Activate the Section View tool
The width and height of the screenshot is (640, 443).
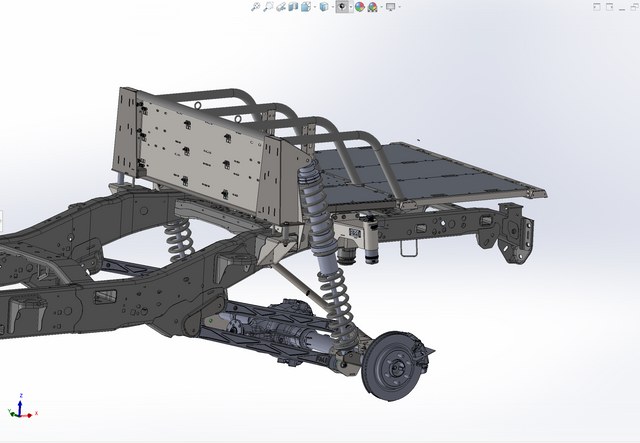coord(293,6)
